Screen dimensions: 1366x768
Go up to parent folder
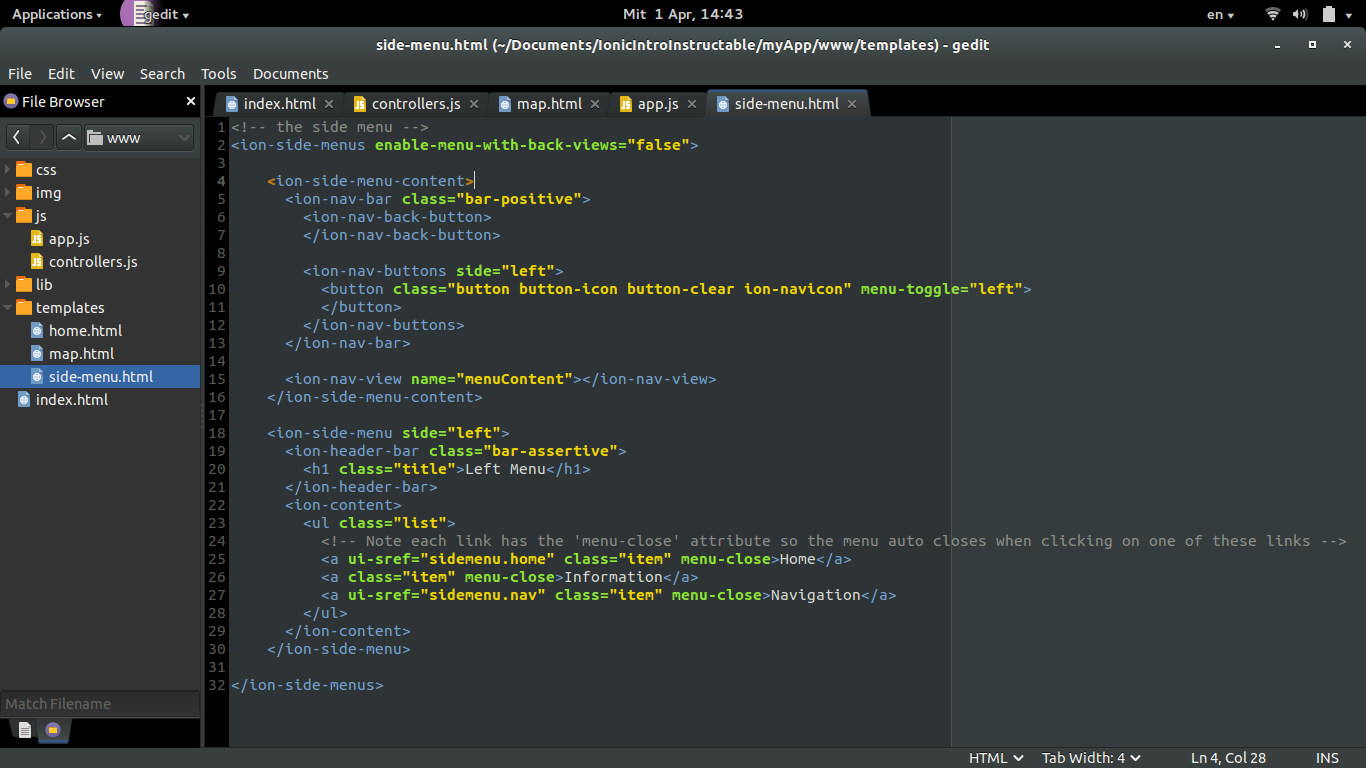click(x=68, y=137)
